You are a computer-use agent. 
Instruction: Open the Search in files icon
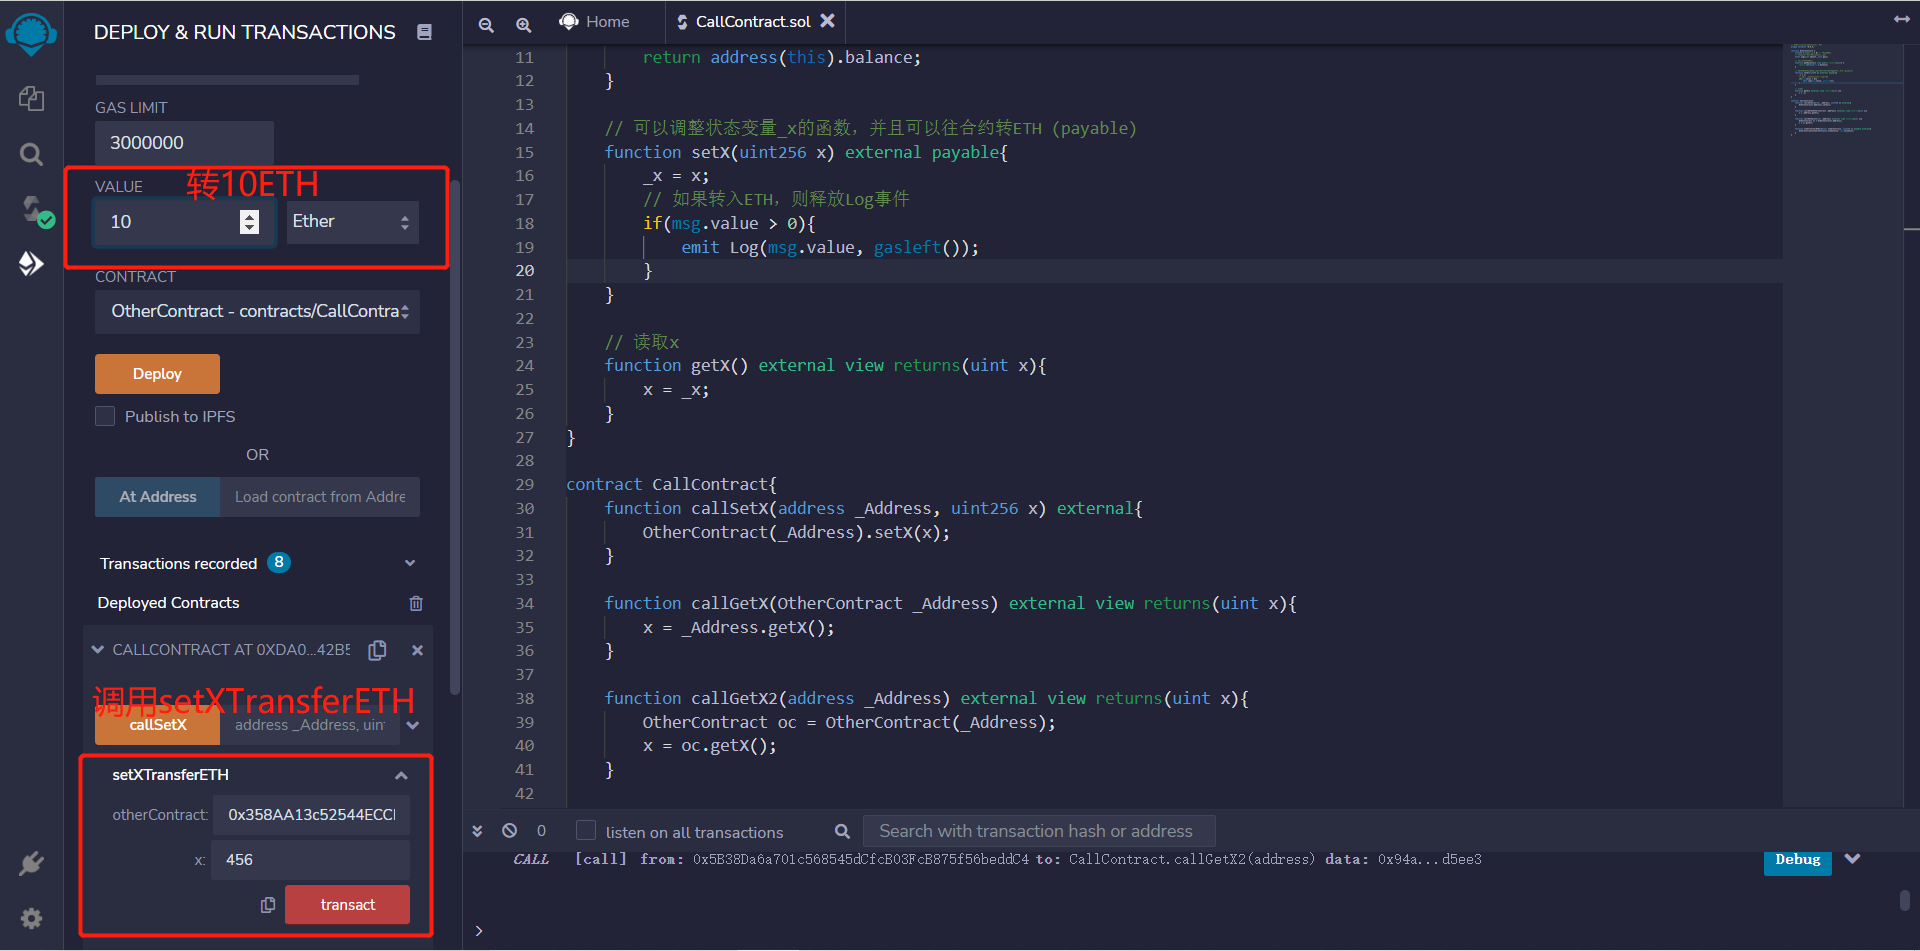(x=31, y=154)
